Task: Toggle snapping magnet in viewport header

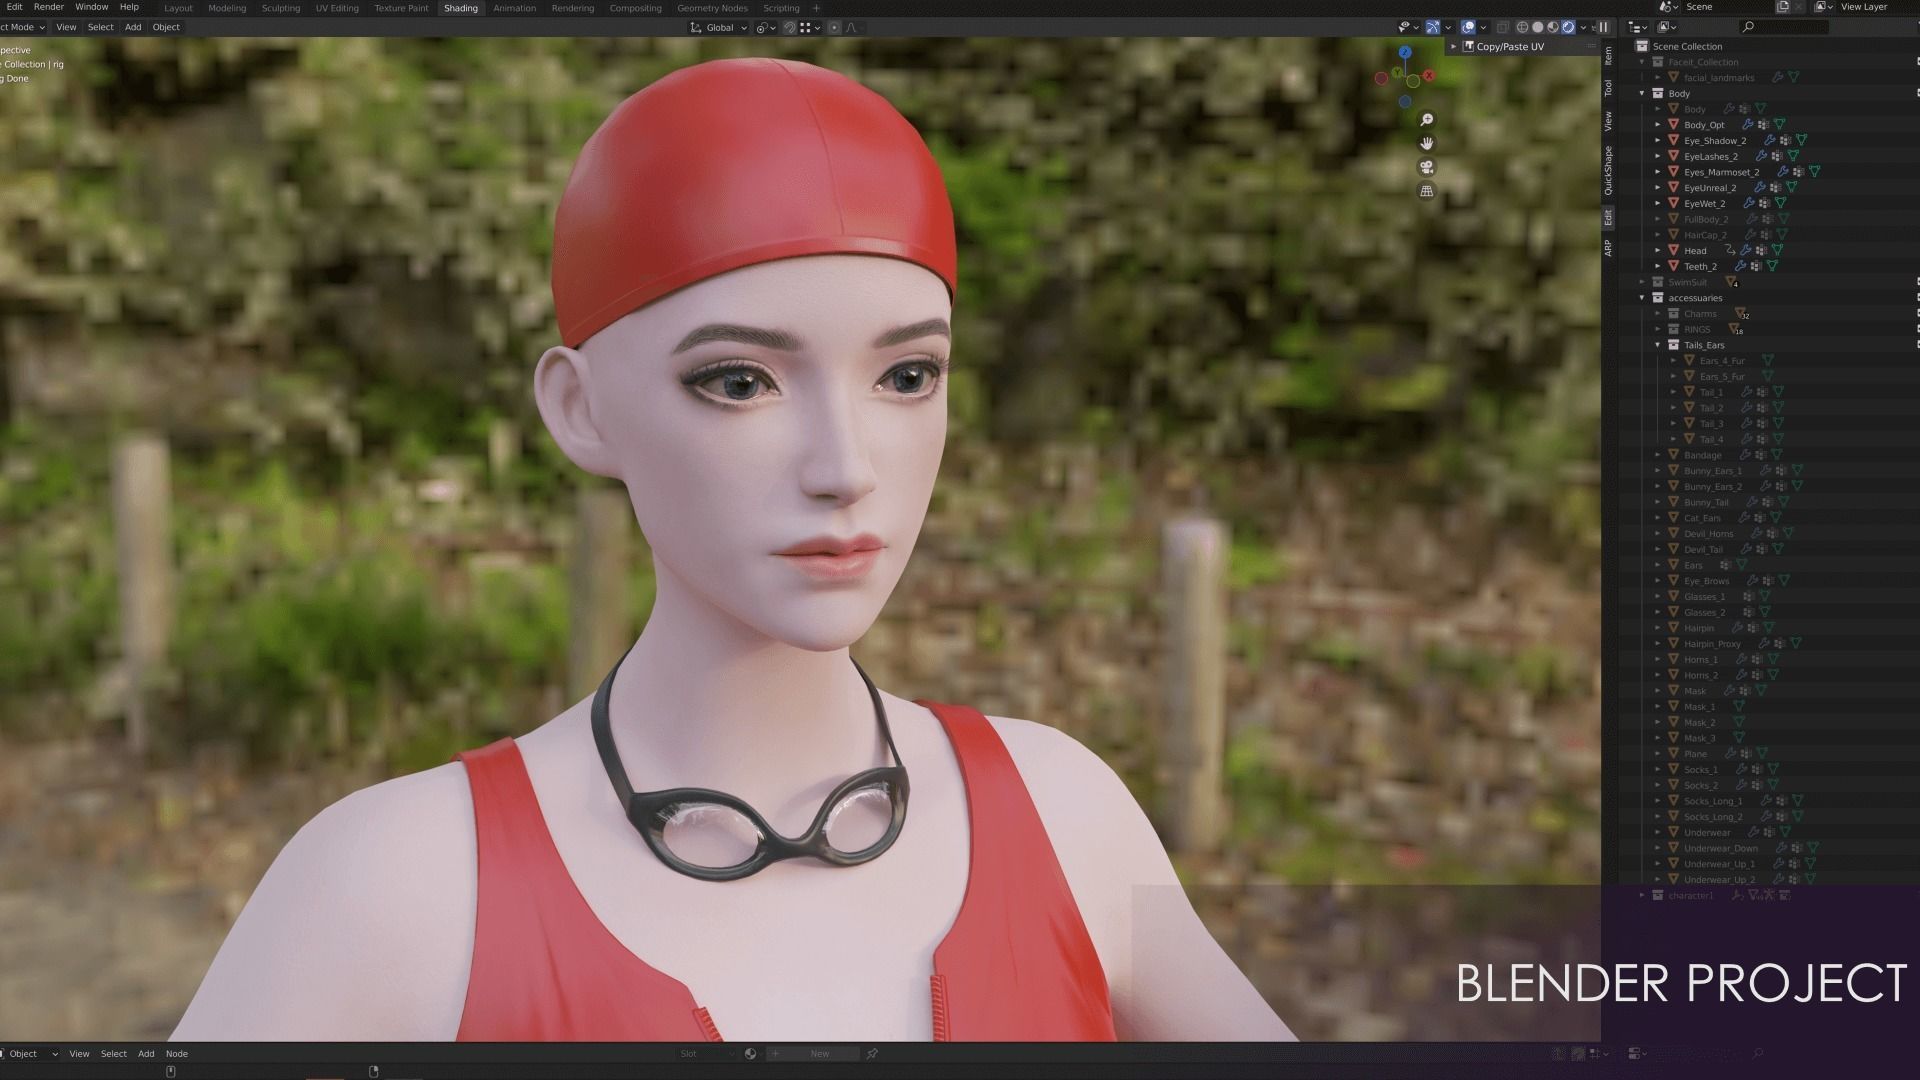Action: tap(789, 27)
